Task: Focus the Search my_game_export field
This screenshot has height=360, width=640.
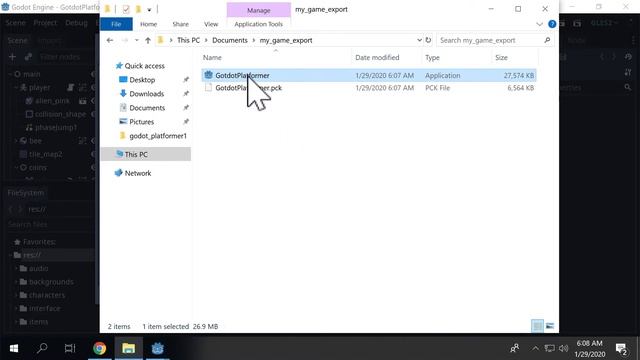Action: [490, 40]
